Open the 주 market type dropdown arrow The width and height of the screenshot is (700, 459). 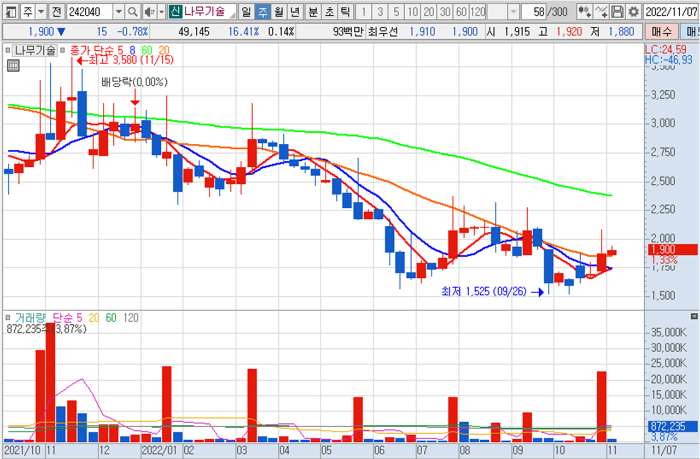click(41, 12)
